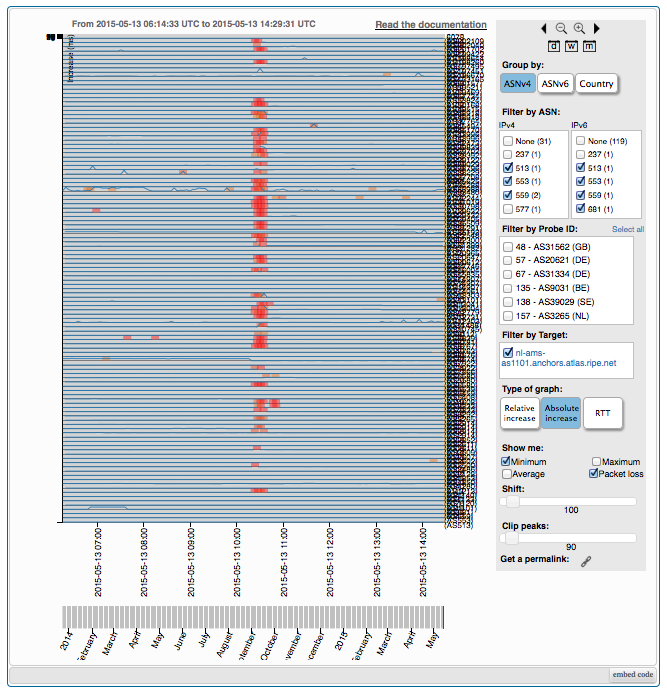Uncheck the Packet loss option
Image resolution: width=667 pixels, height=692 pixels.
[x=596, y=474]
